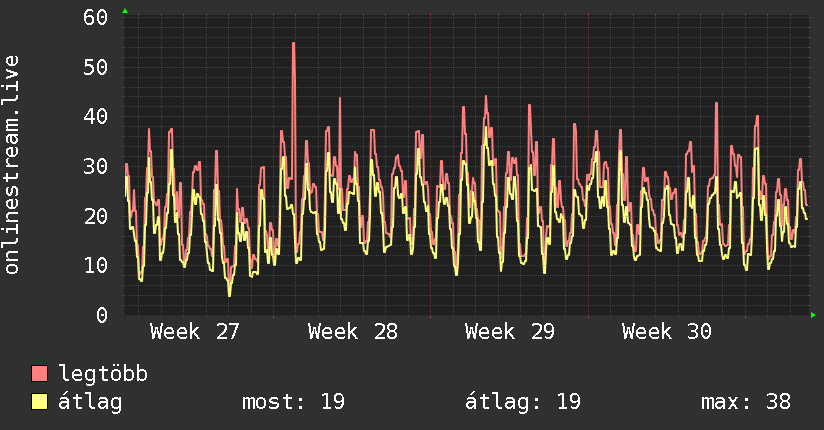Screen dimensions: 824x430
Task: Click the green arrow ending the x-axis
Action: point(813,315)
